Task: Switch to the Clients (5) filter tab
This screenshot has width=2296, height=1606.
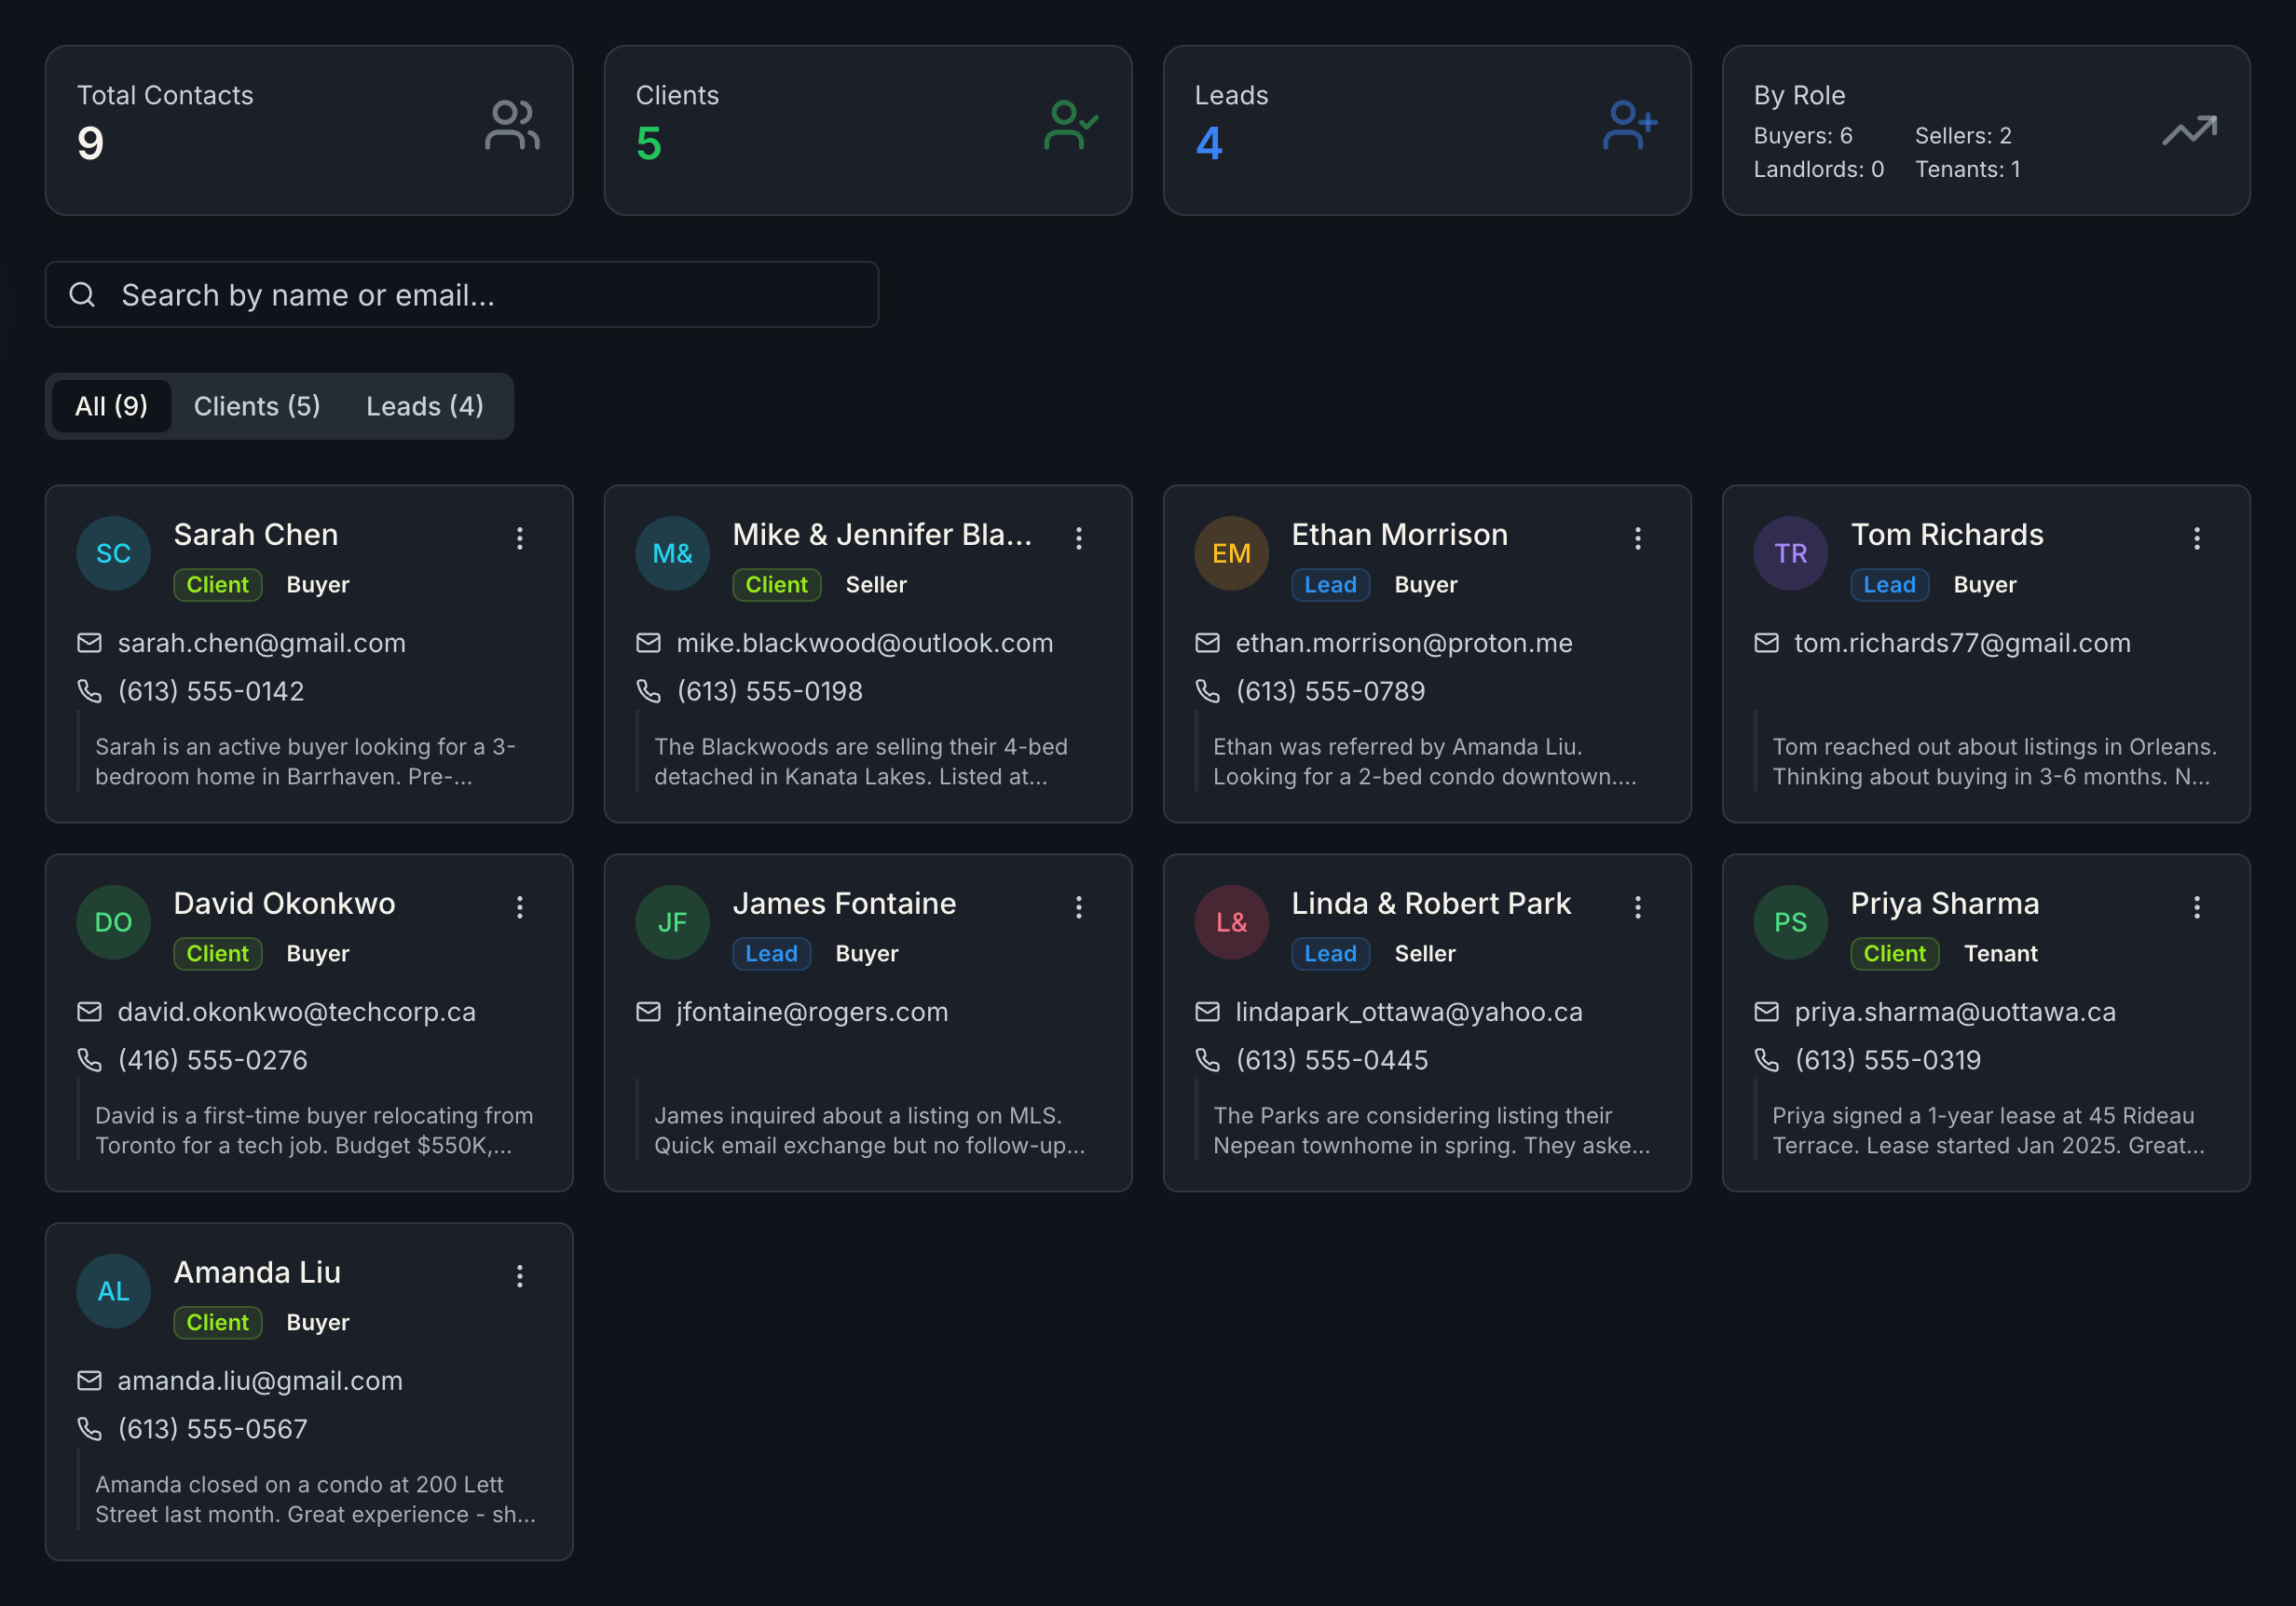Action: [x=256, y=406]
